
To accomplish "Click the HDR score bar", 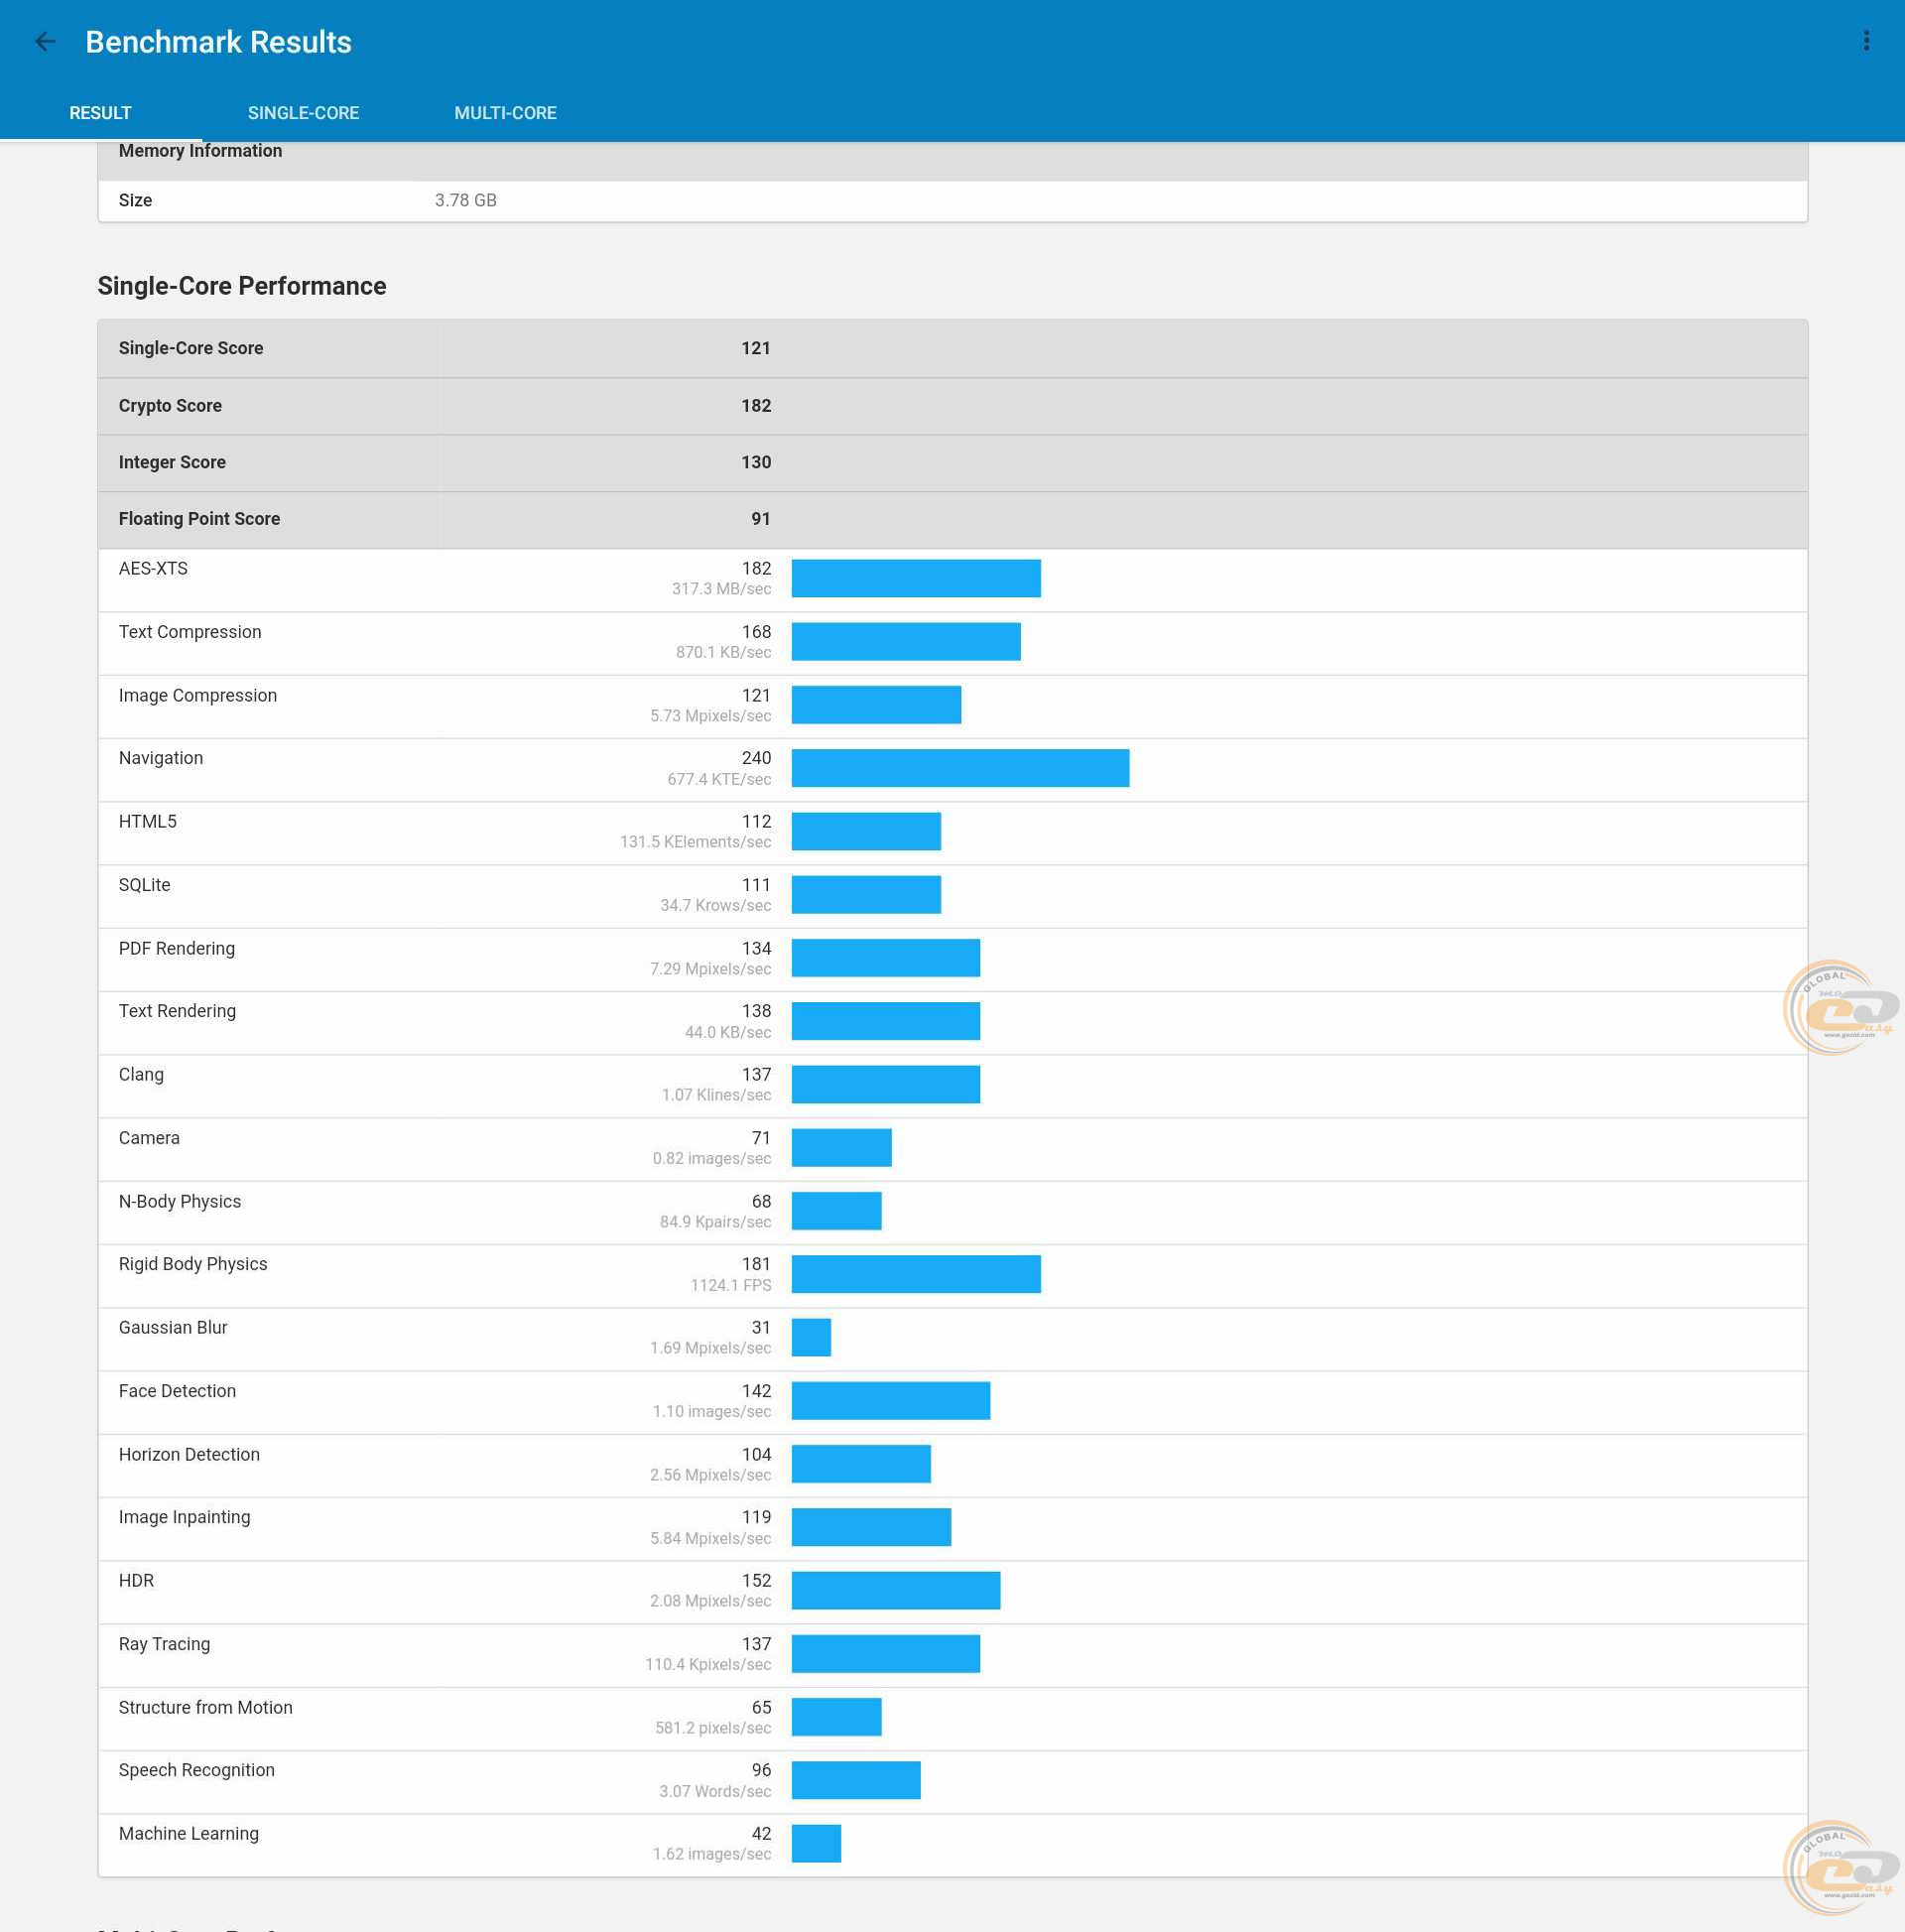I will (895, 1590).
